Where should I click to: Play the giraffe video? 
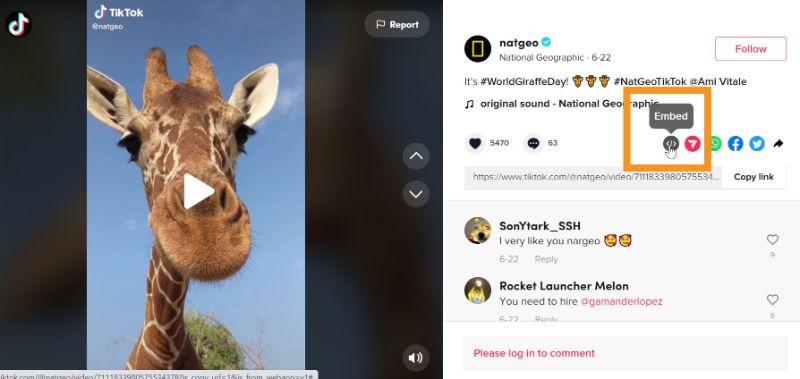click(x=198, y=191)
